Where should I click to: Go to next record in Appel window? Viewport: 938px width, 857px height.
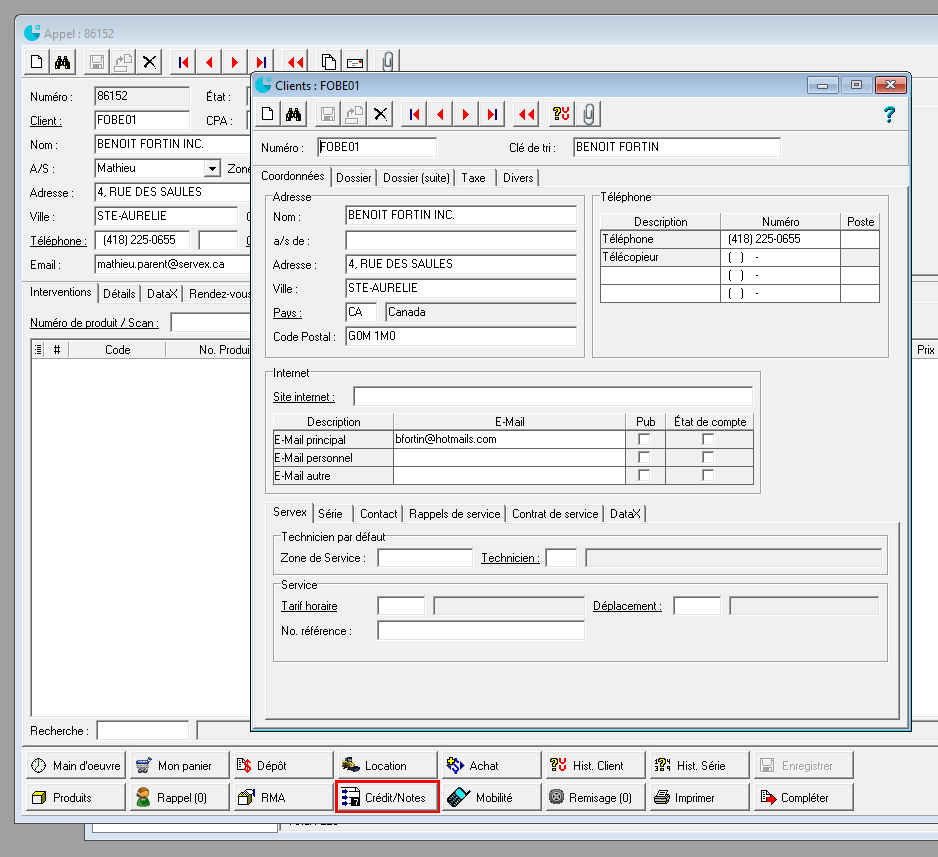coord(234,62)
